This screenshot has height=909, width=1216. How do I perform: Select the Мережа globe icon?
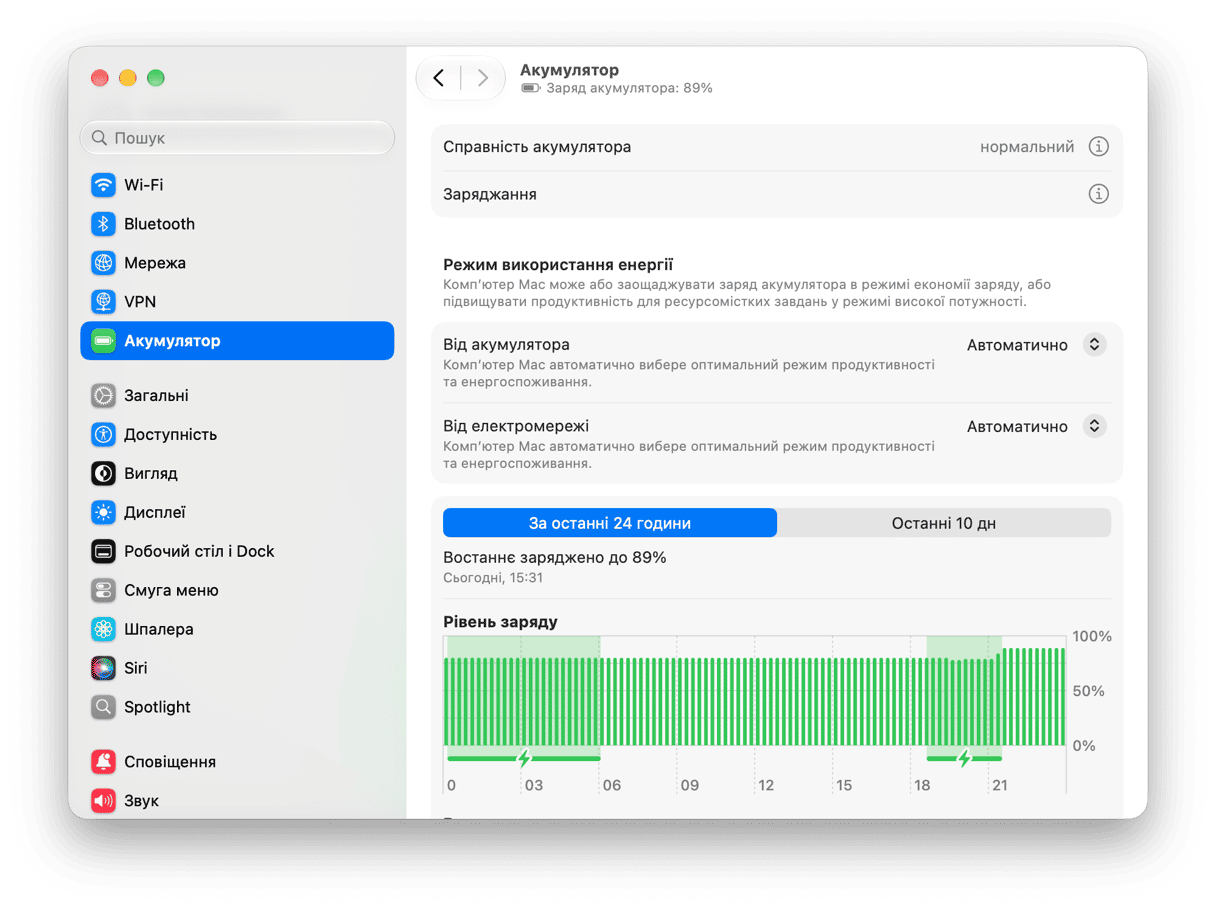point(103,263)
